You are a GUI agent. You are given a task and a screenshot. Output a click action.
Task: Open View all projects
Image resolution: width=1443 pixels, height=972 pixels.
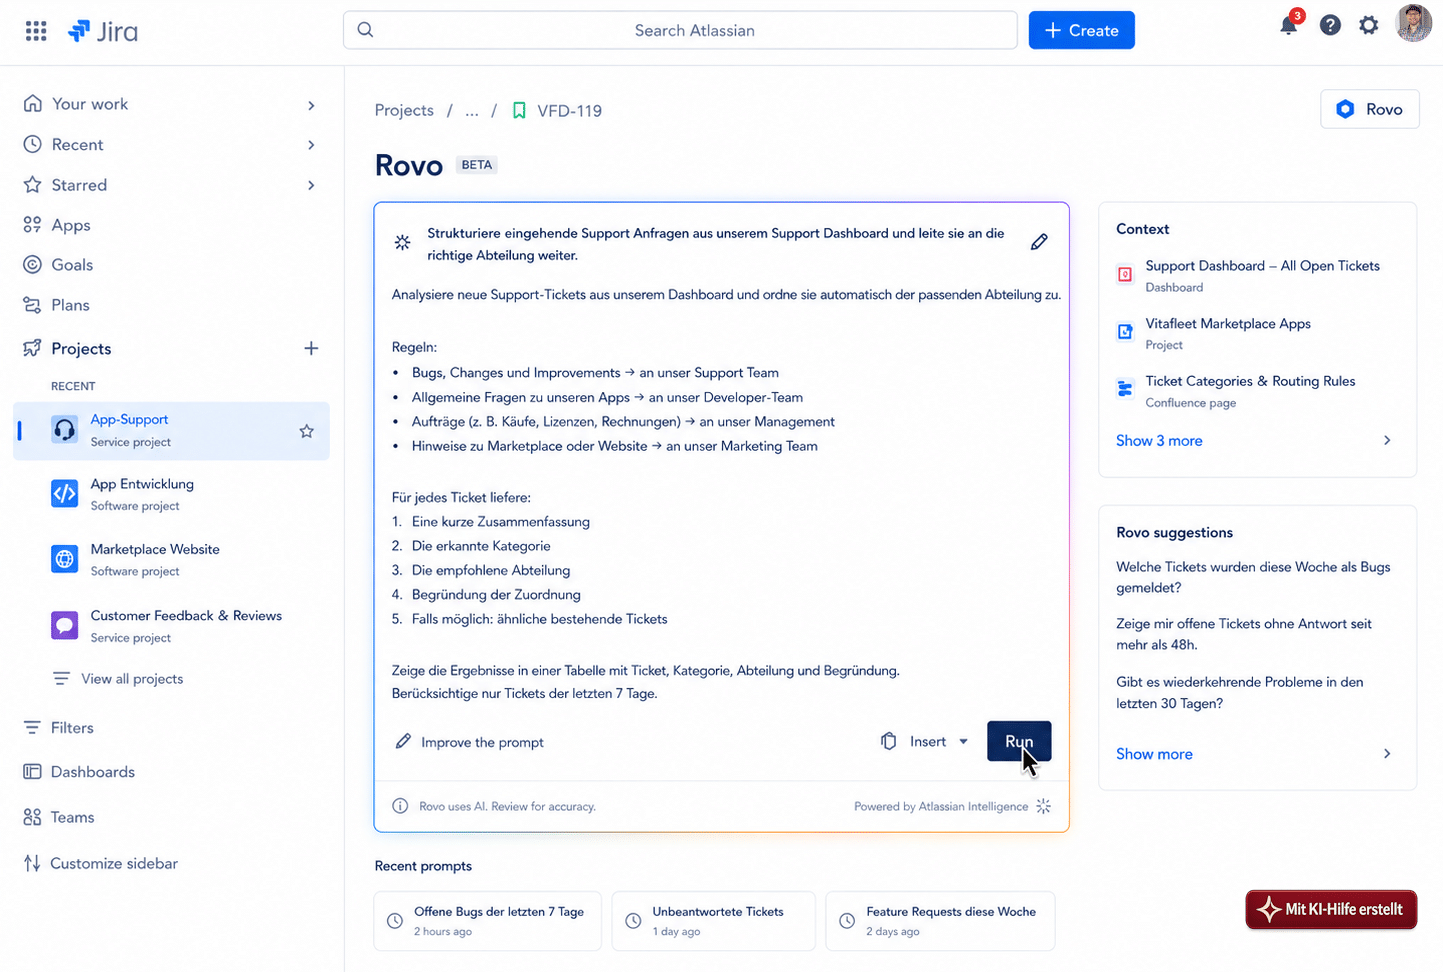132,679
